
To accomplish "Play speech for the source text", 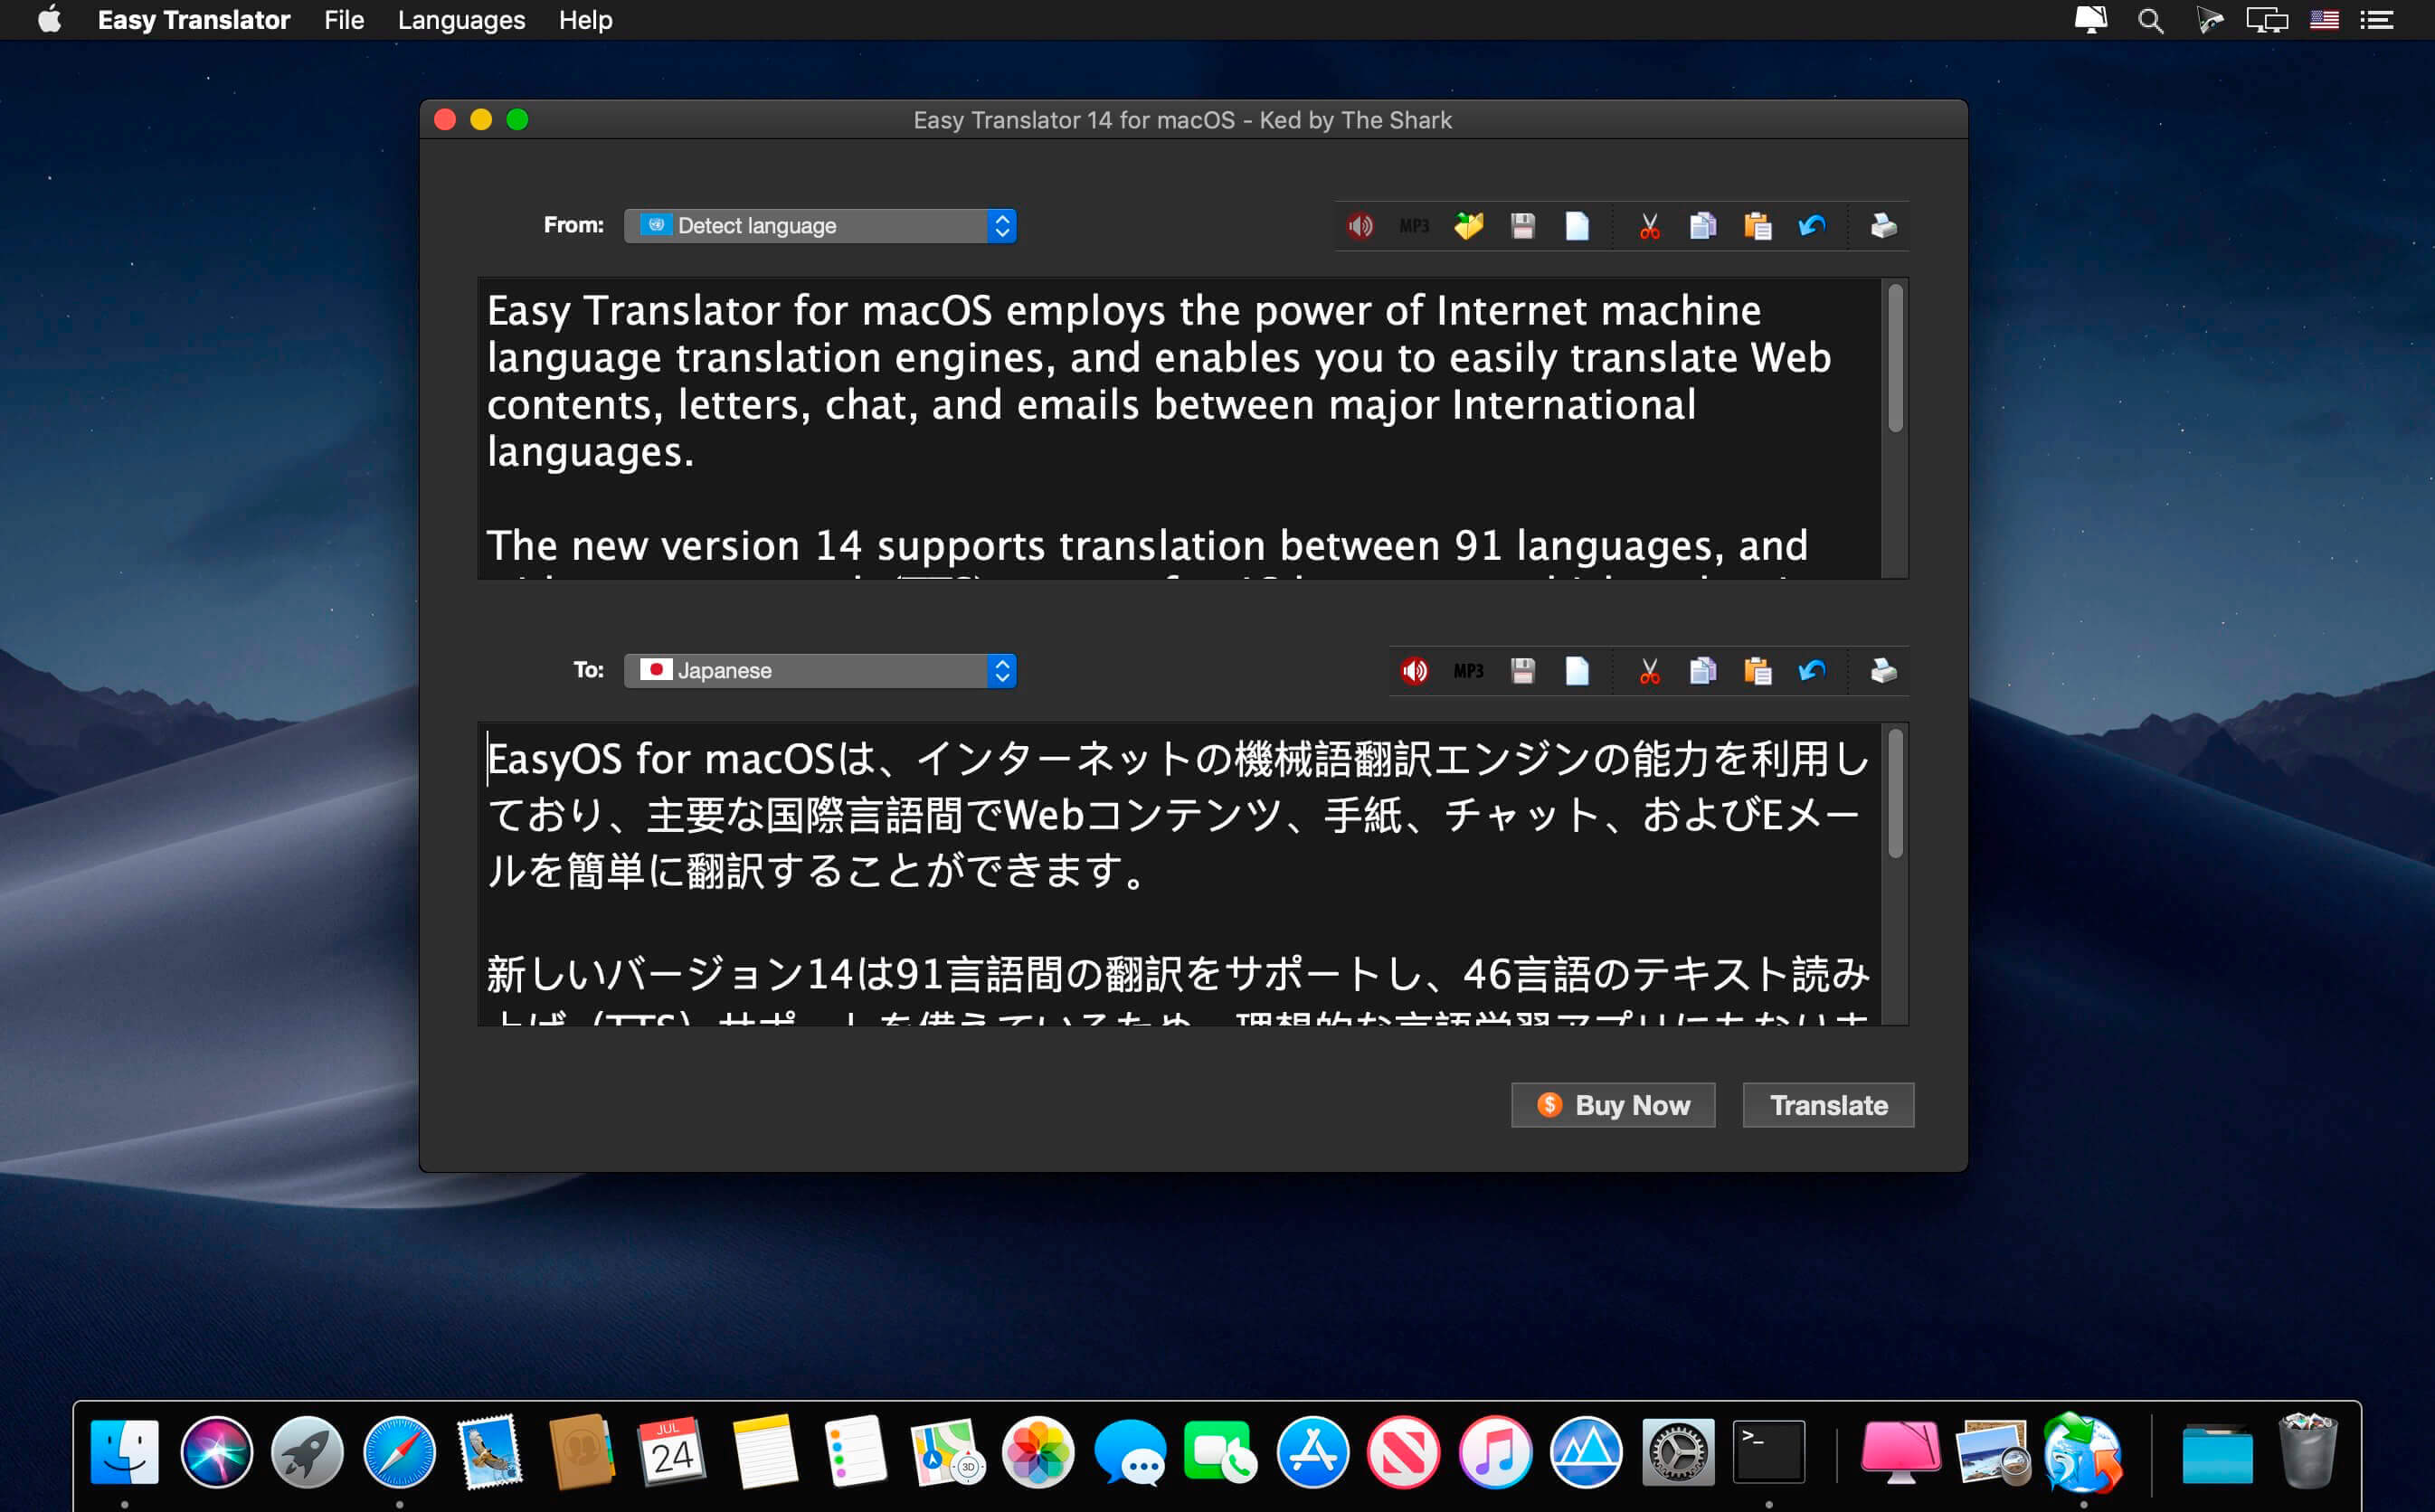I will 1360,226.
